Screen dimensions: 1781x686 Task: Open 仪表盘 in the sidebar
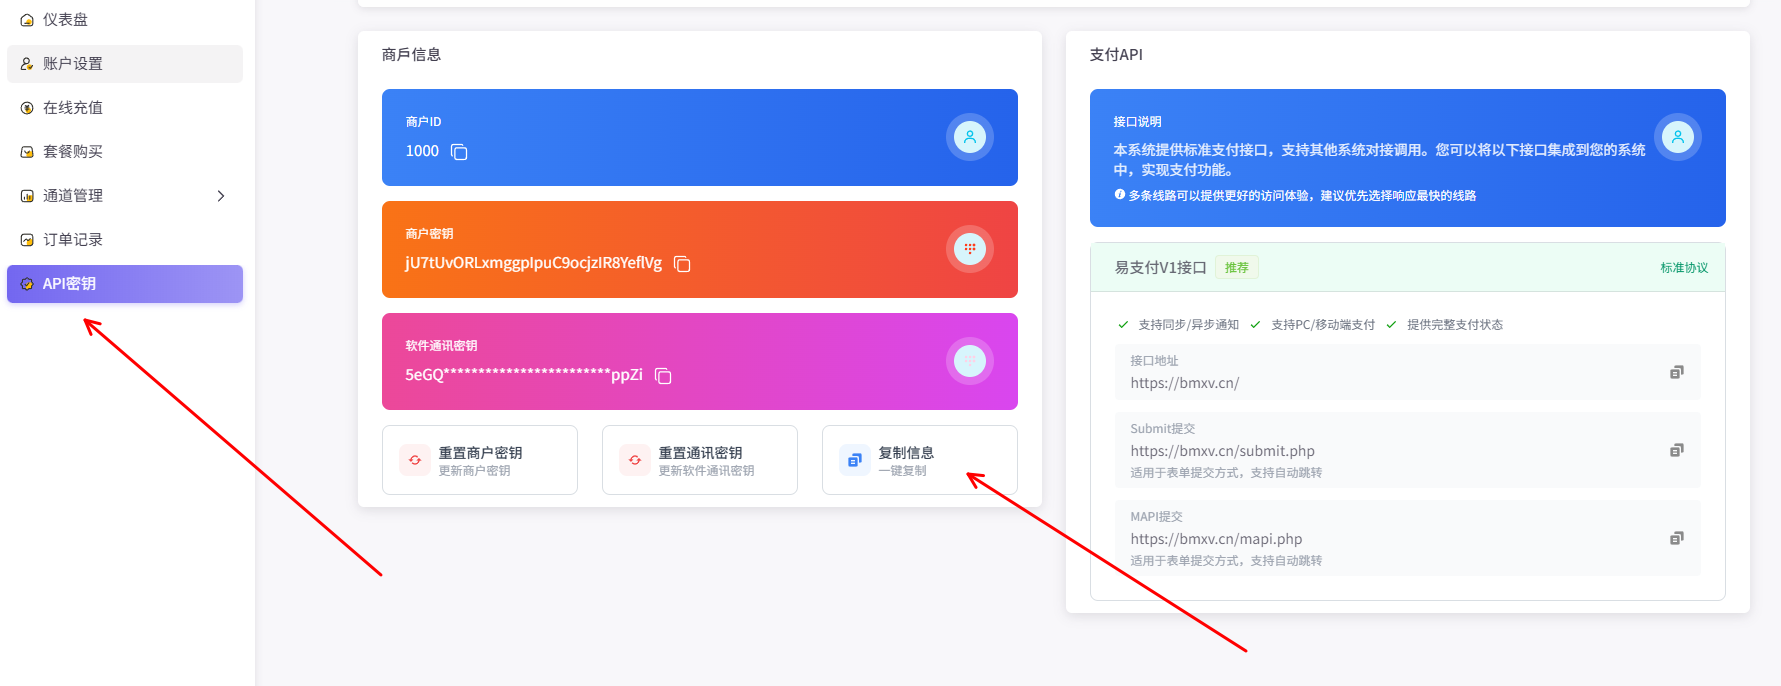pos(125,20)
